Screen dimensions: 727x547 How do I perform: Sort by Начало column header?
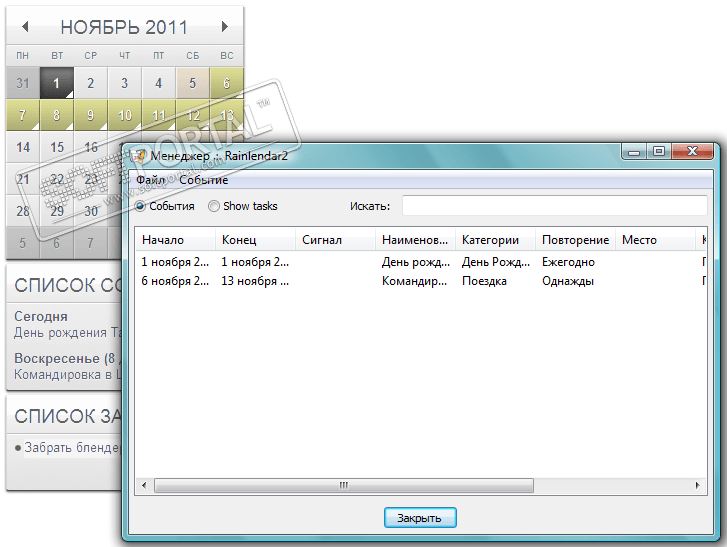click(x=175, y=240)
